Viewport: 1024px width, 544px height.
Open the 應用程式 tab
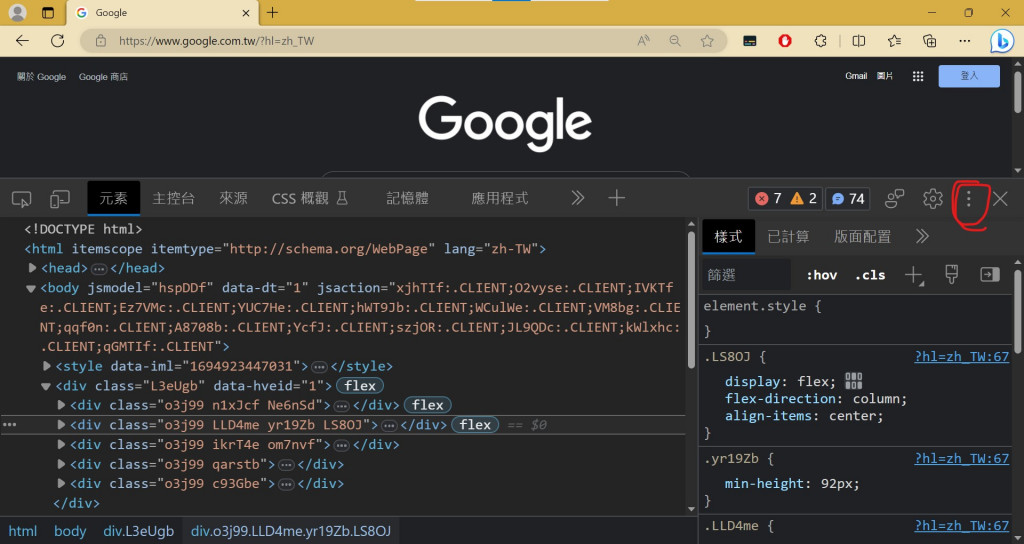pos(500,199)
